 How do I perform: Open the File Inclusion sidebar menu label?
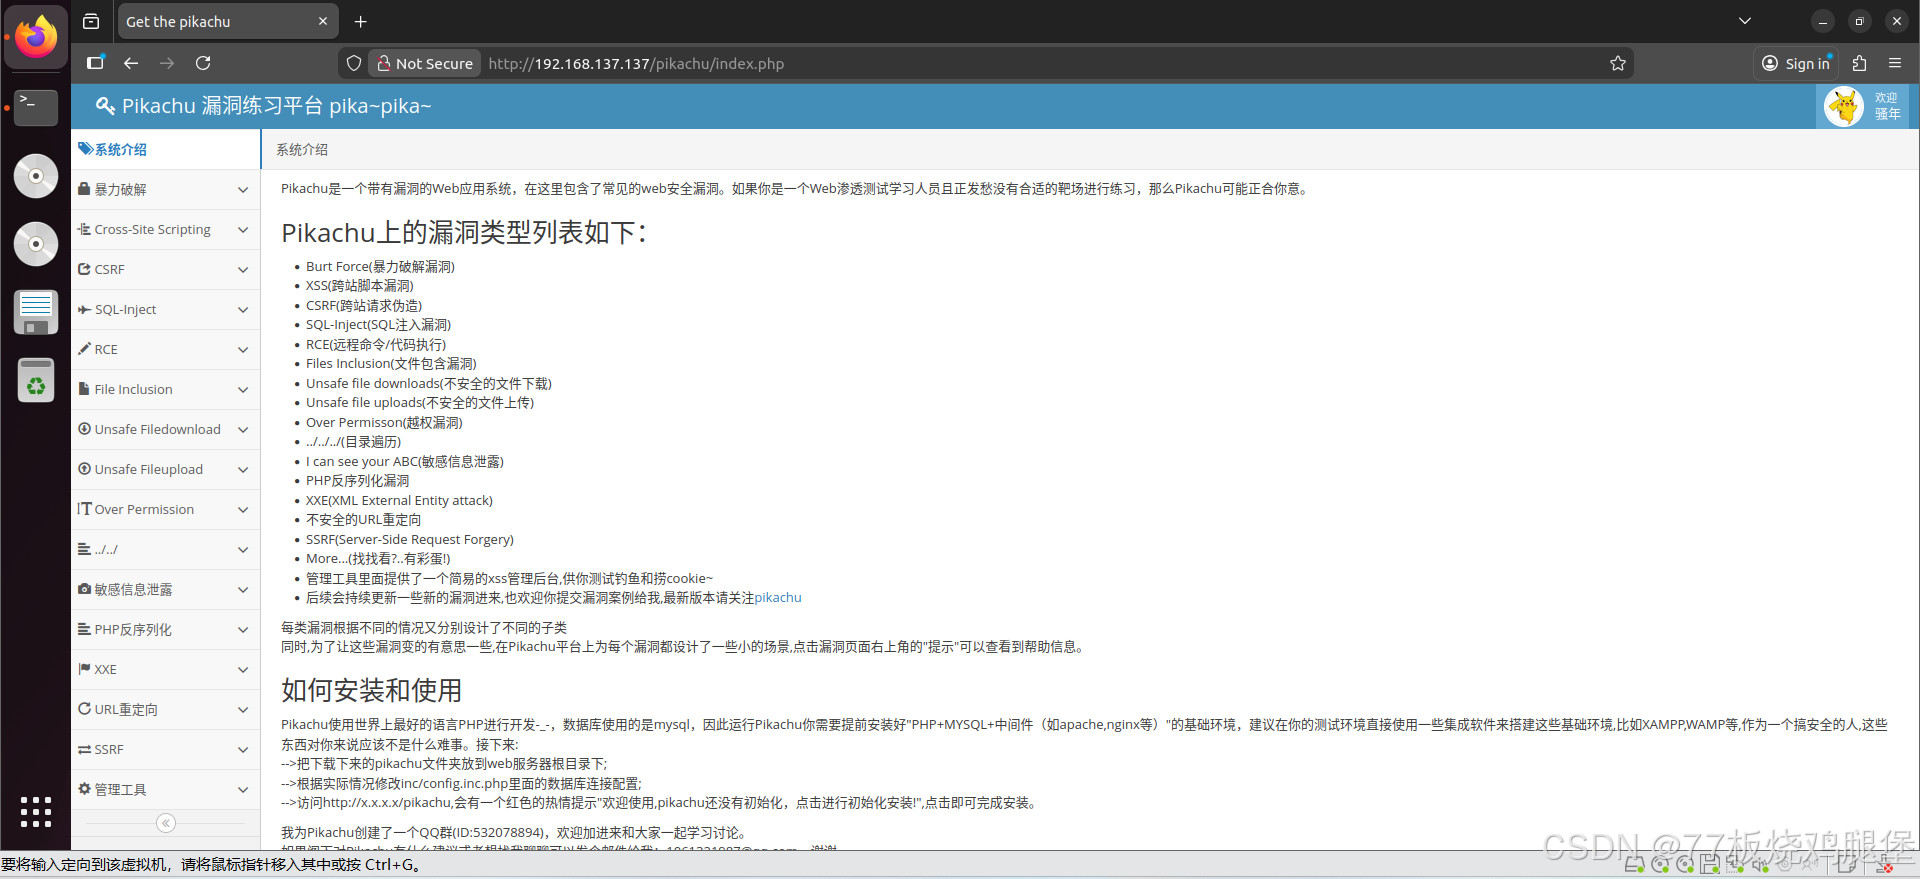[133, 389]
